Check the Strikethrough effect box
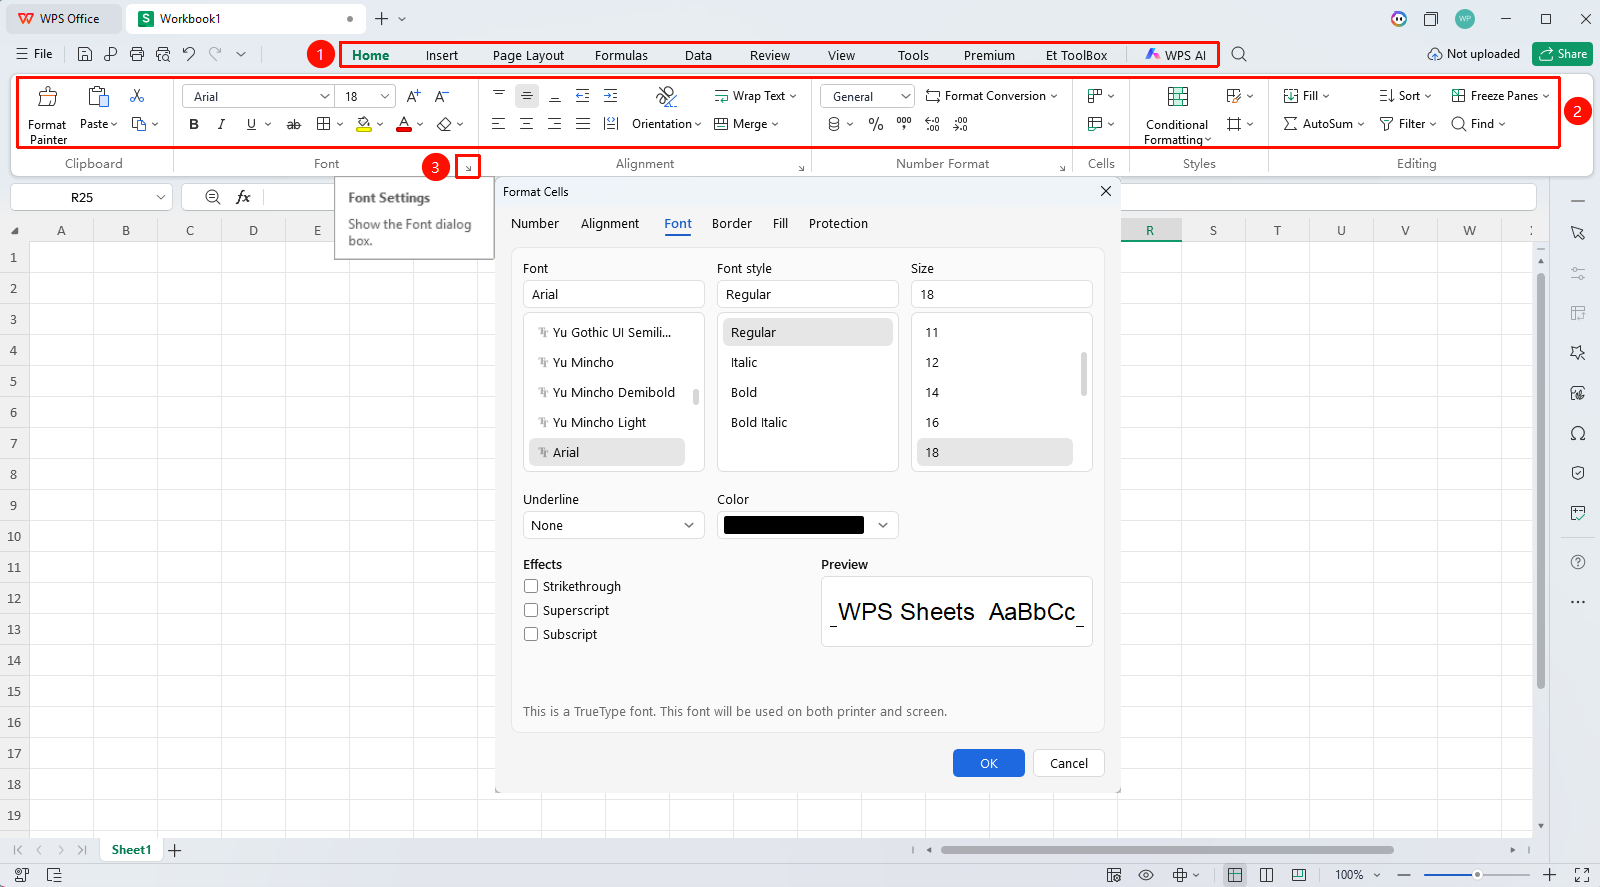This screenshot has height=887, width=1600. 531,586
